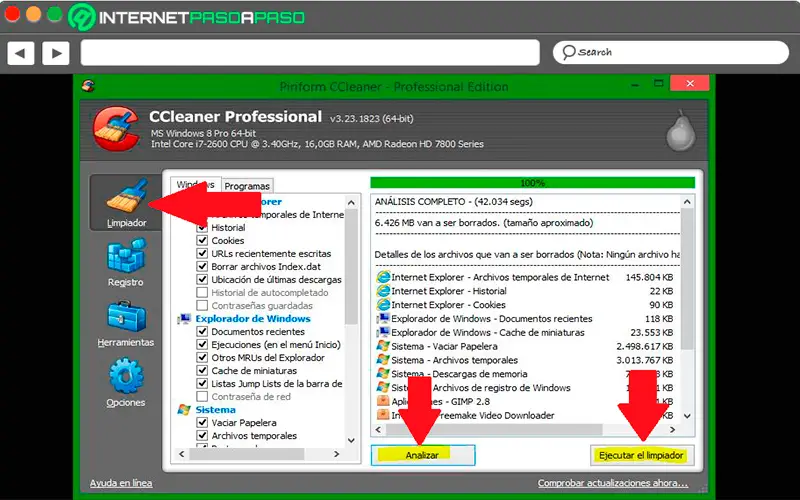Click the Piriform pear icon
The width and height of the screenshot is (800, 500).
tap(681, 131)
